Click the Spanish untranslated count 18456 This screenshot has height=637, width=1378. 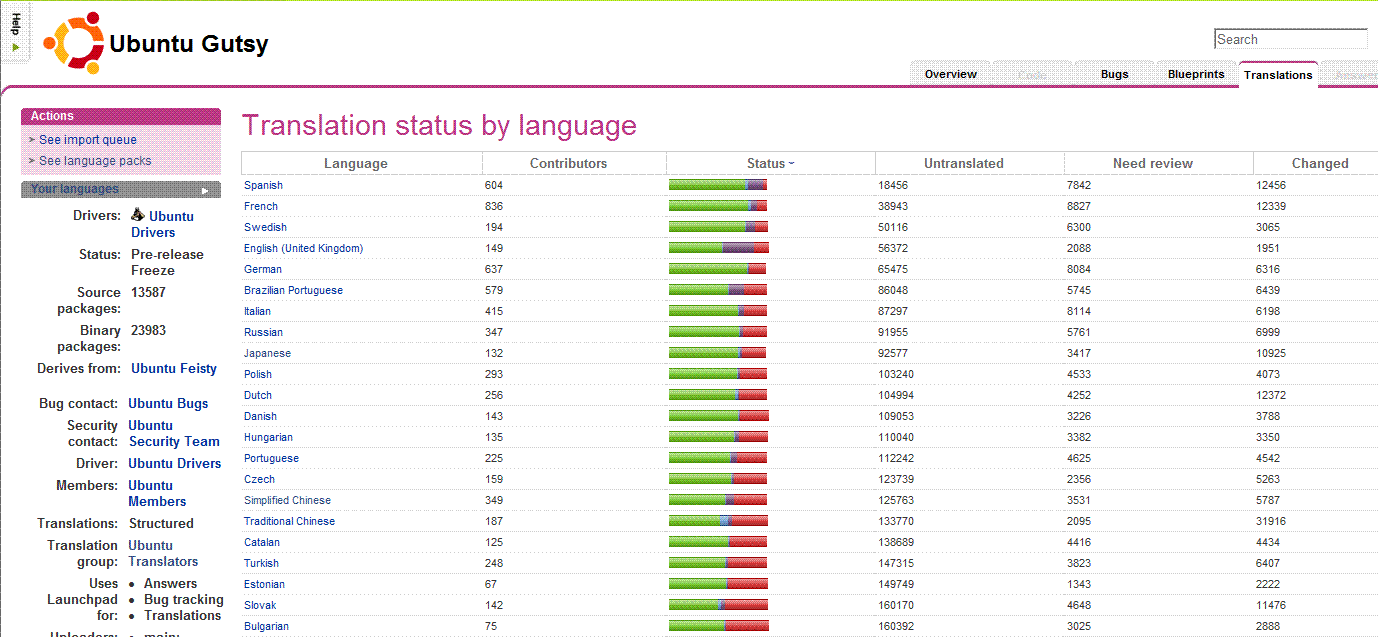point(893,185)
